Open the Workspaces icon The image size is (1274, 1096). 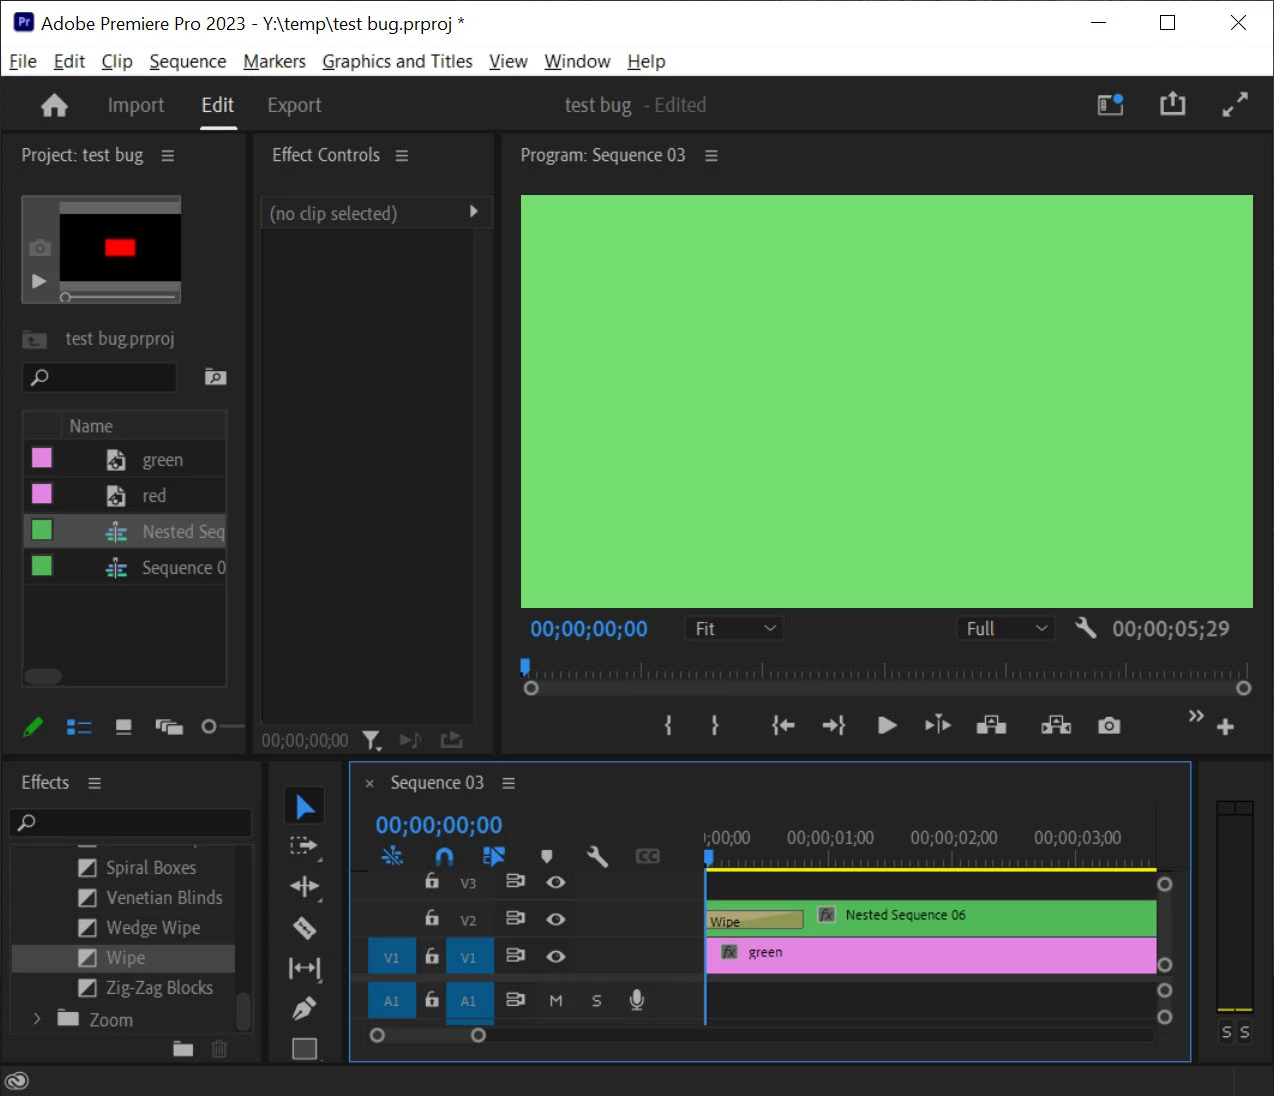pos(1110,104)
